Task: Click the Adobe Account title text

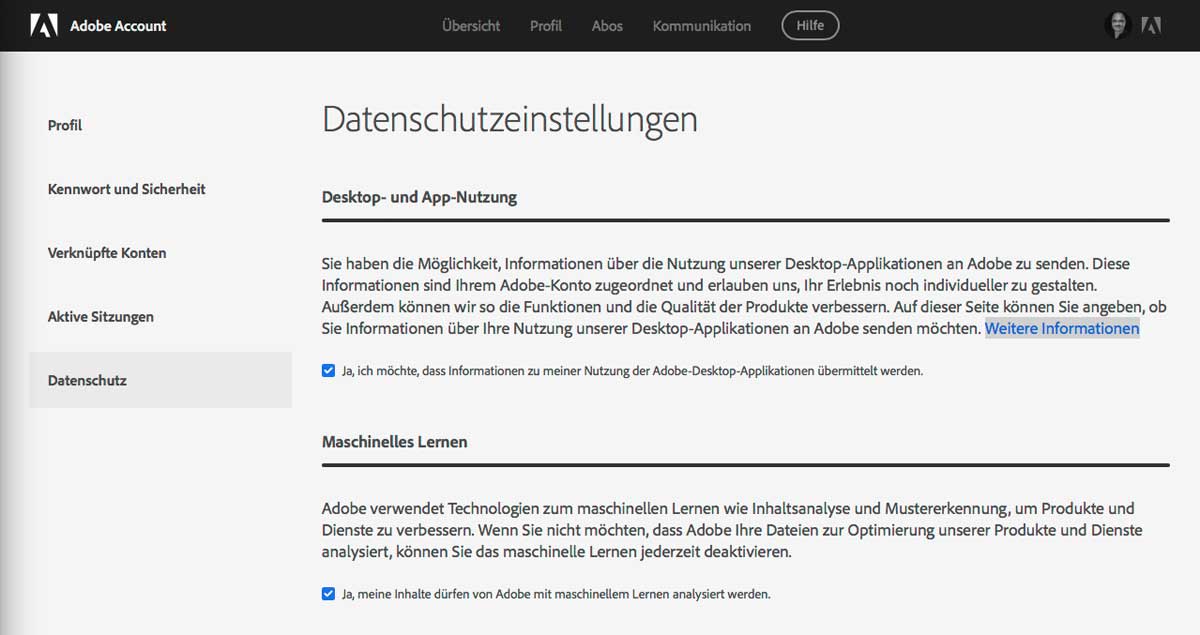Action: click(x=118, y=26)
